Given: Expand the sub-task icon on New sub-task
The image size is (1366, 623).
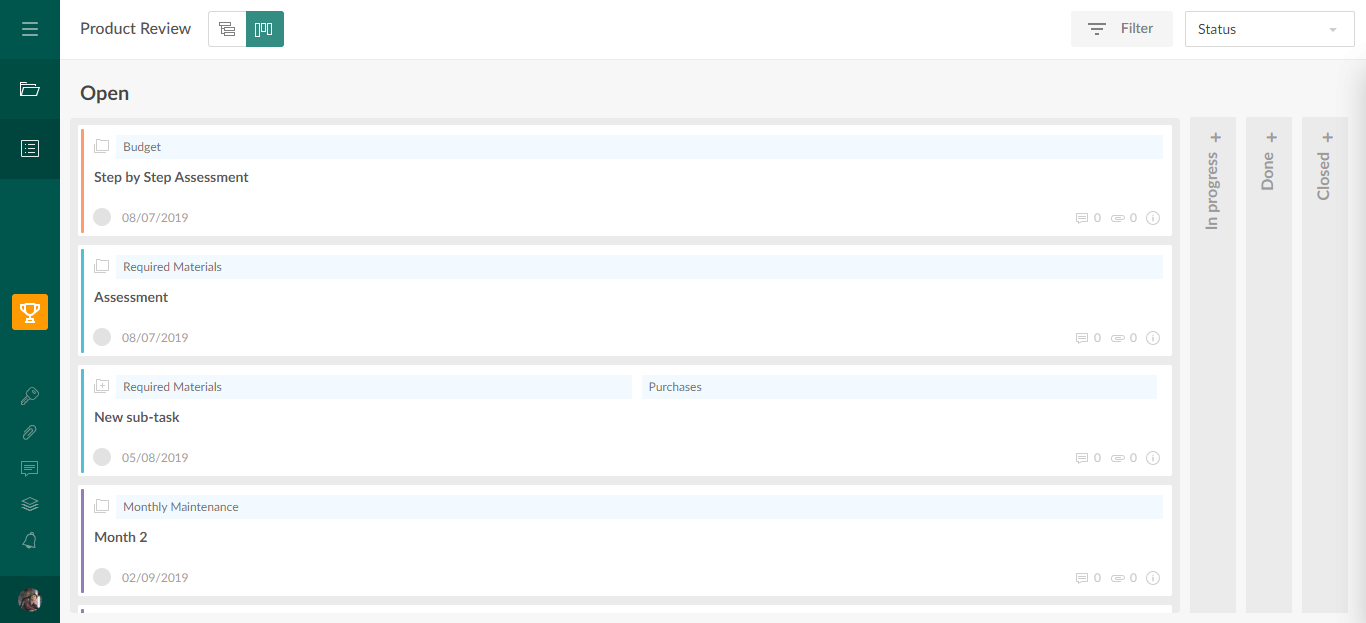Looking at the screenshot, I should tap(101, 386).
